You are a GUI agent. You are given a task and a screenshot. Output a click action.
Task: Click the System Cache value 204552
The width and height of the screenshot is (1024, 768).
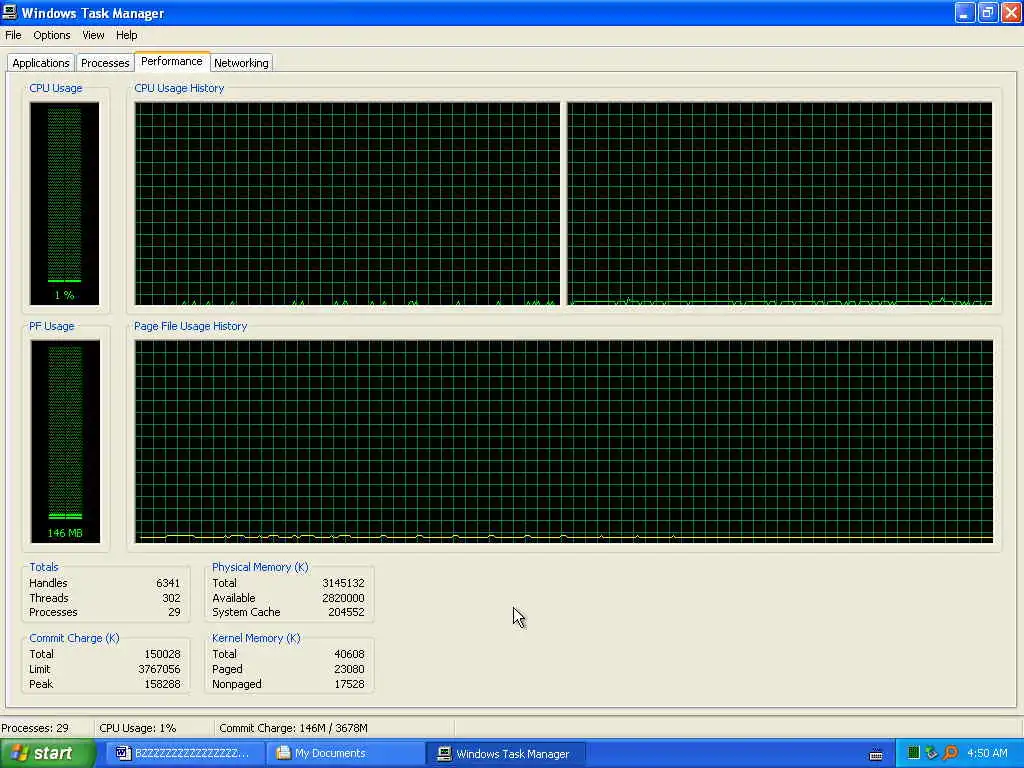(x=346, y=613)
